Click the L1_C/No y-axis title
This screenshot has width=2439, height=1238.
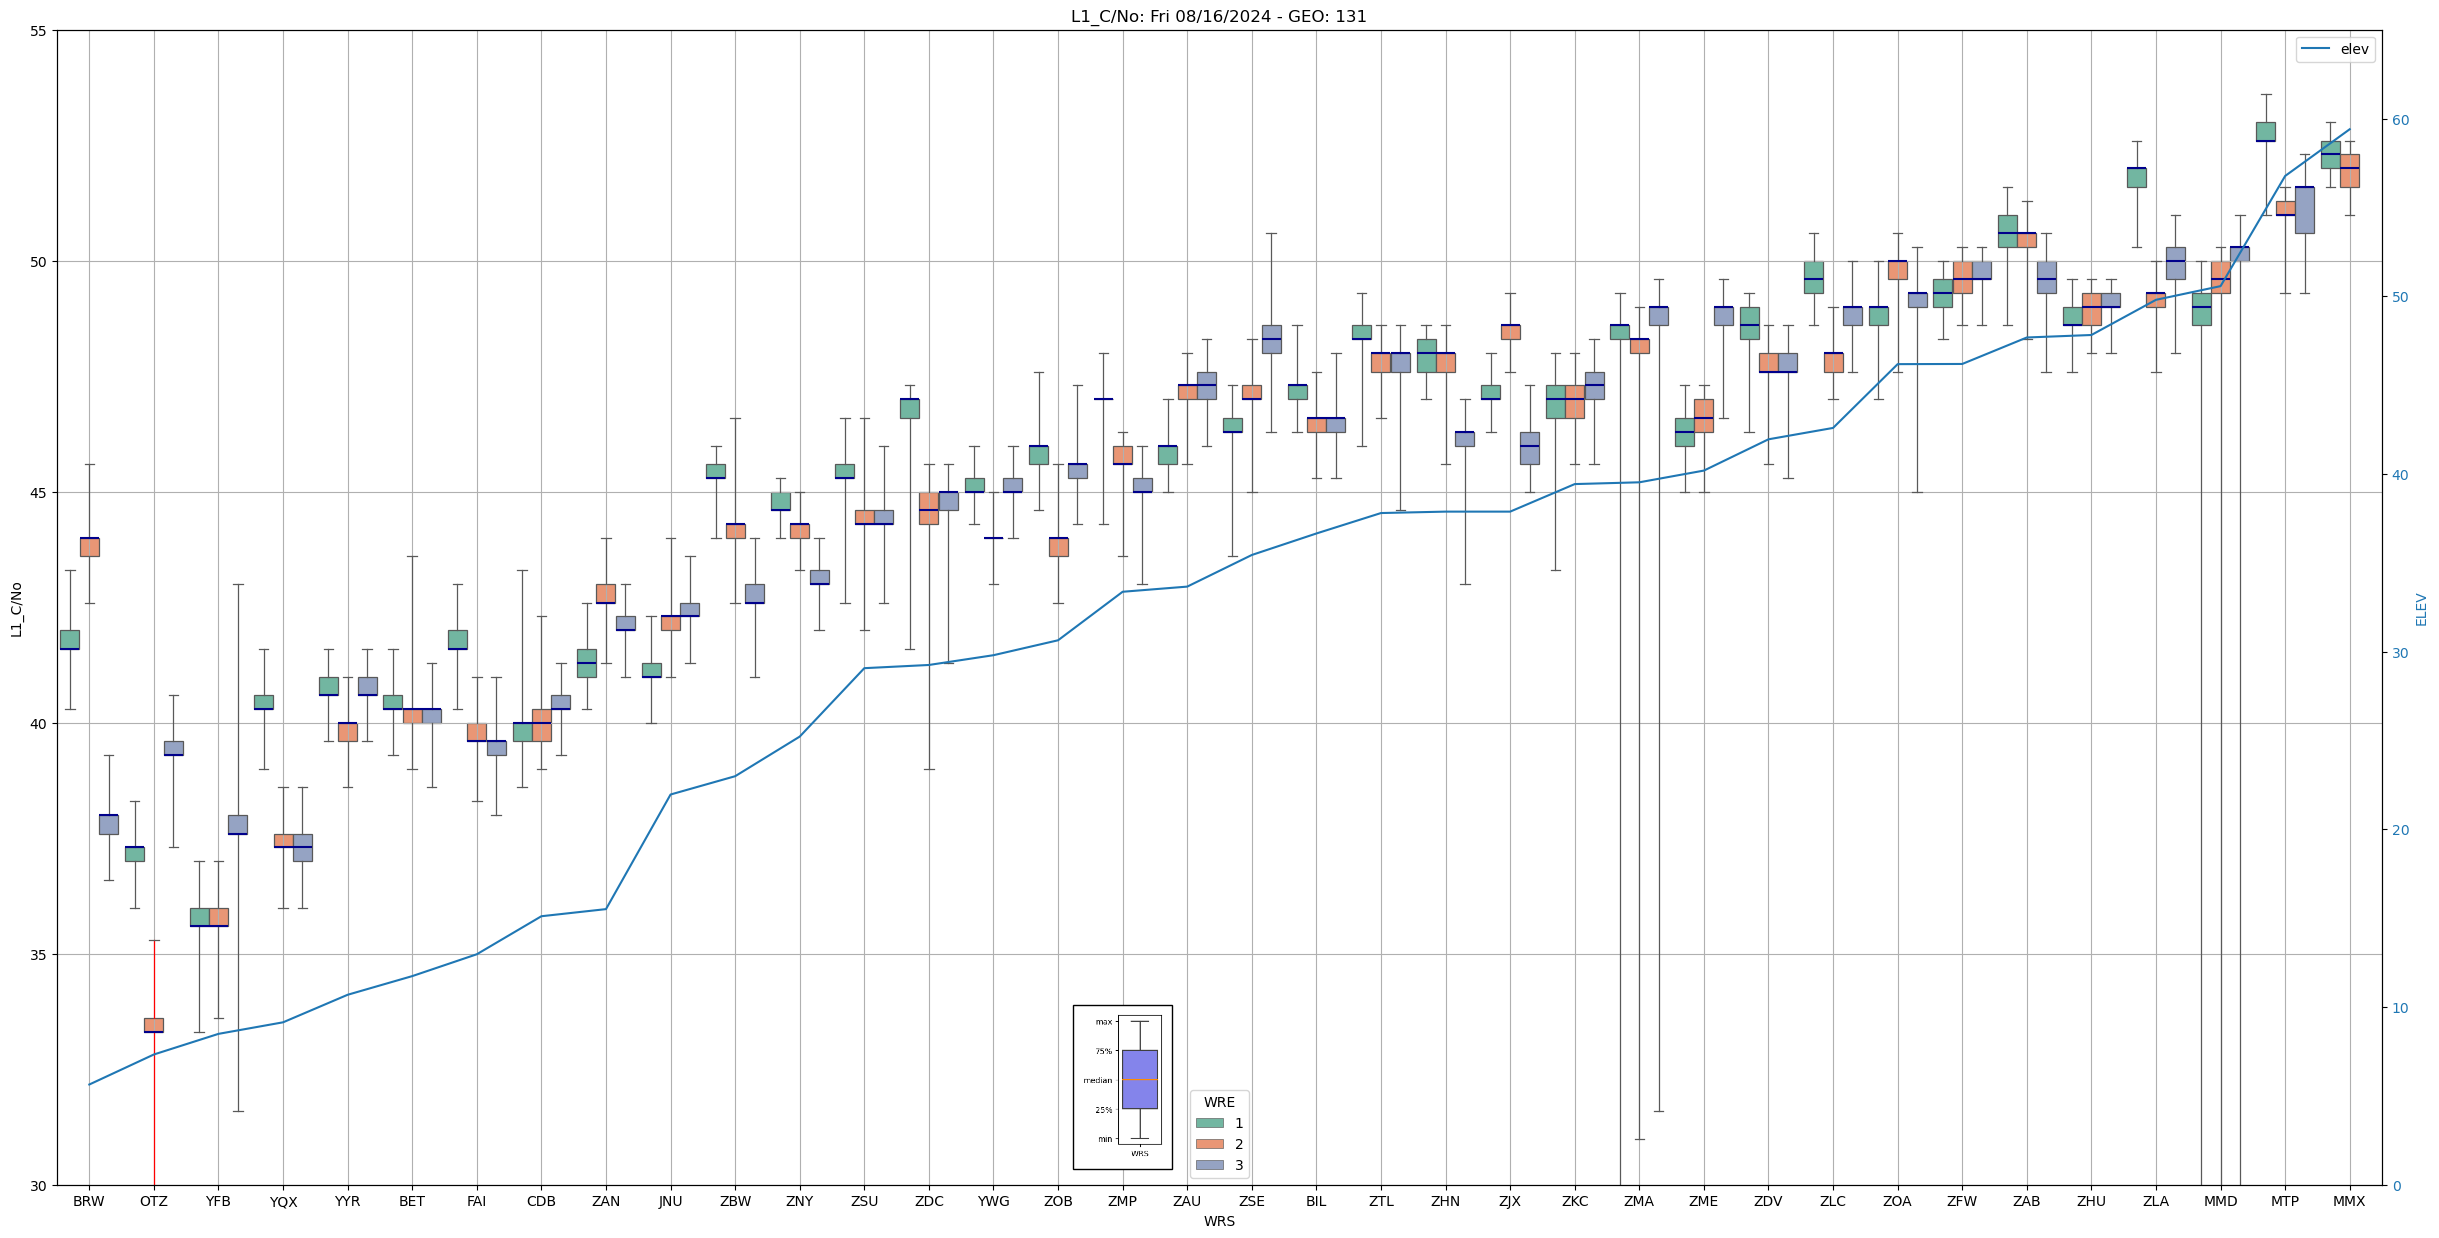[16, 609]
